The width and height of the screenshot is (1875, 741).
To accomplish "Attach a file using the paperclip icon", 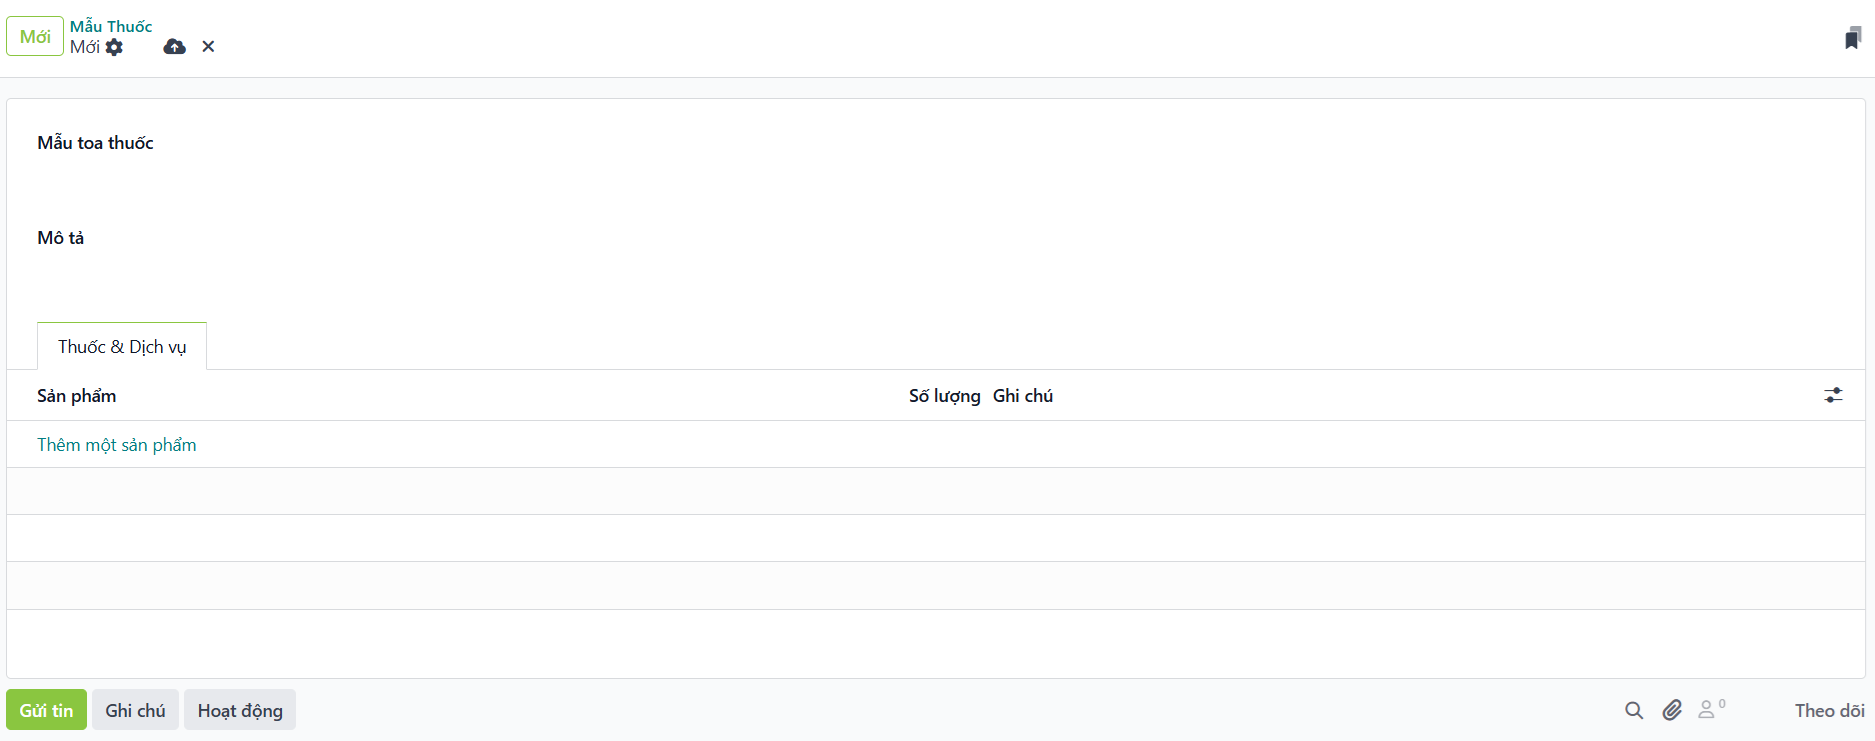I will 1672,710.
